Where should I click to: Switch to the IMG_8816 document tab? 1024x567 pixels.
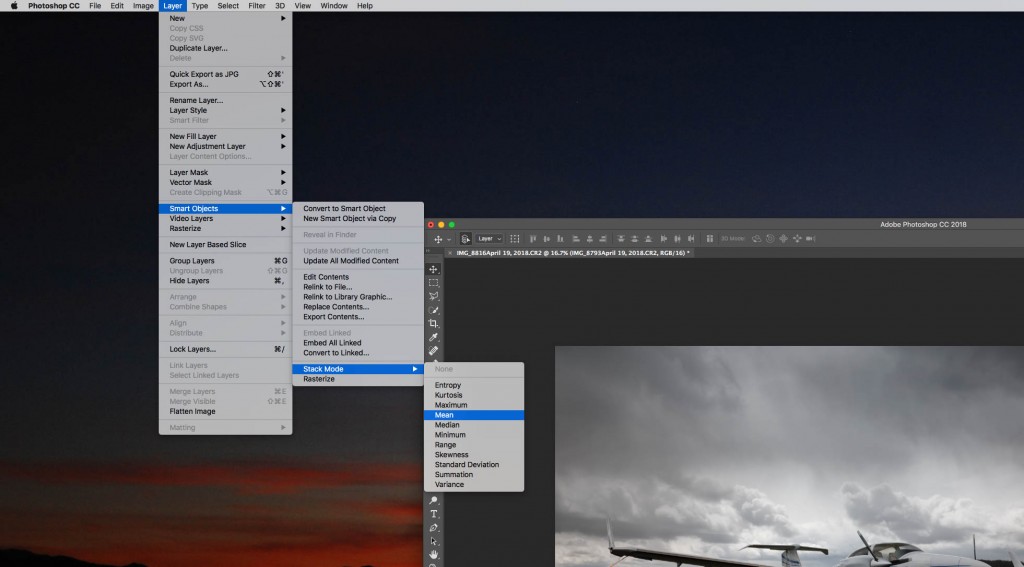[x=572, y=253]
